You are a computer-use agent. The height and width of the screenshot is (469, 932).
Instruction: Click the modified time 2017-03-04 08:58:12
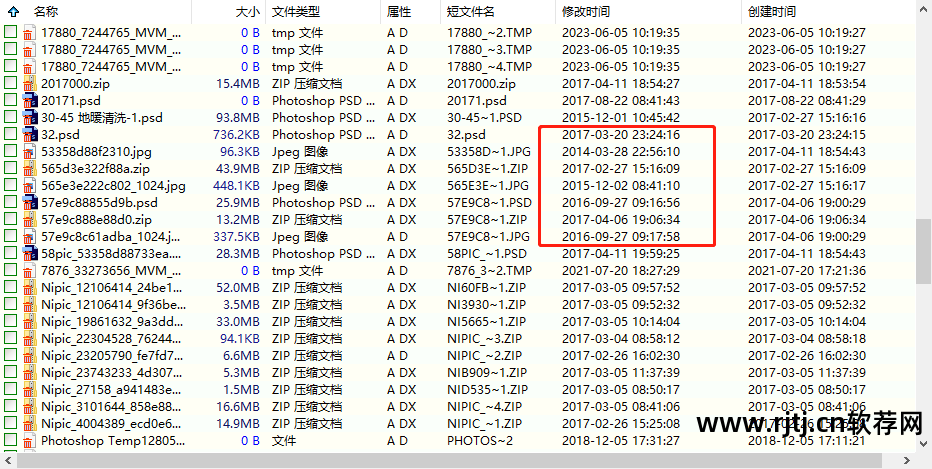tap(621, 339)
